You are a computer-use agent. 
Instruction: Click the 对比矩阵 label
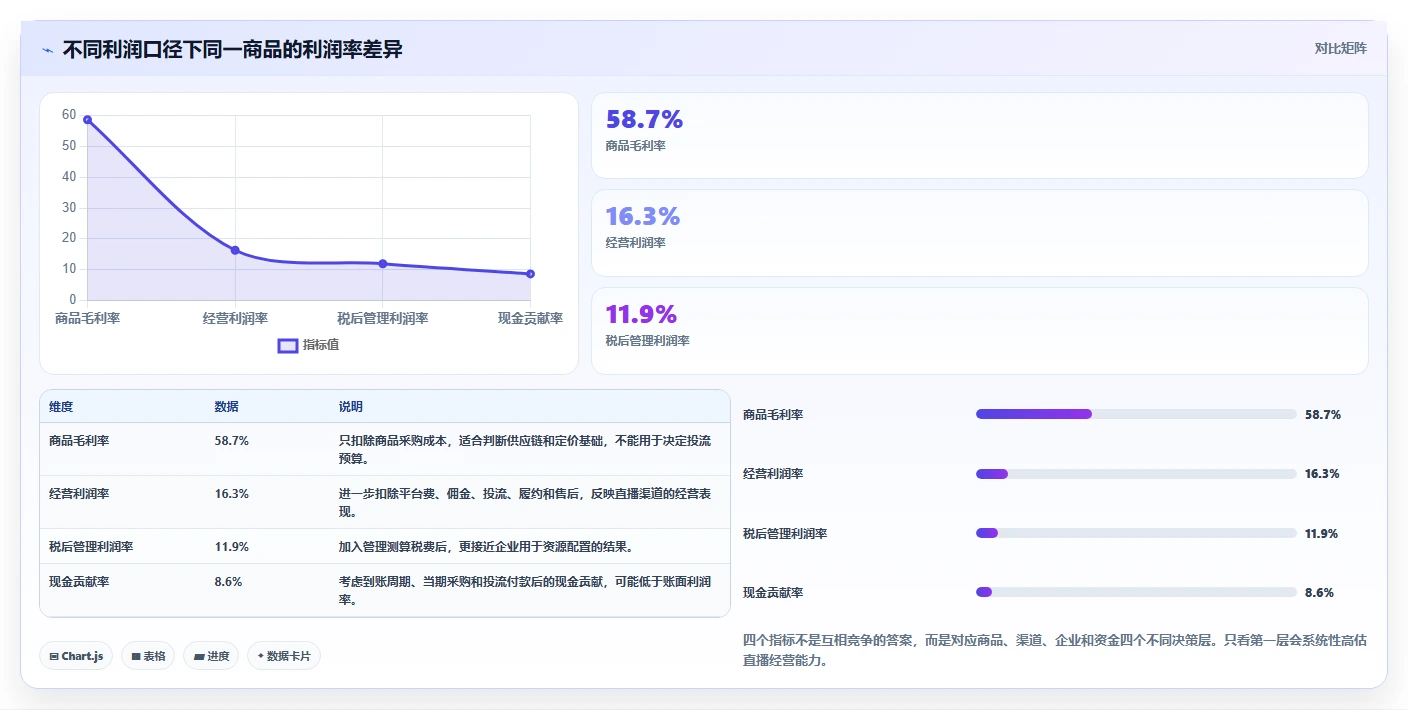(1340, 48)
